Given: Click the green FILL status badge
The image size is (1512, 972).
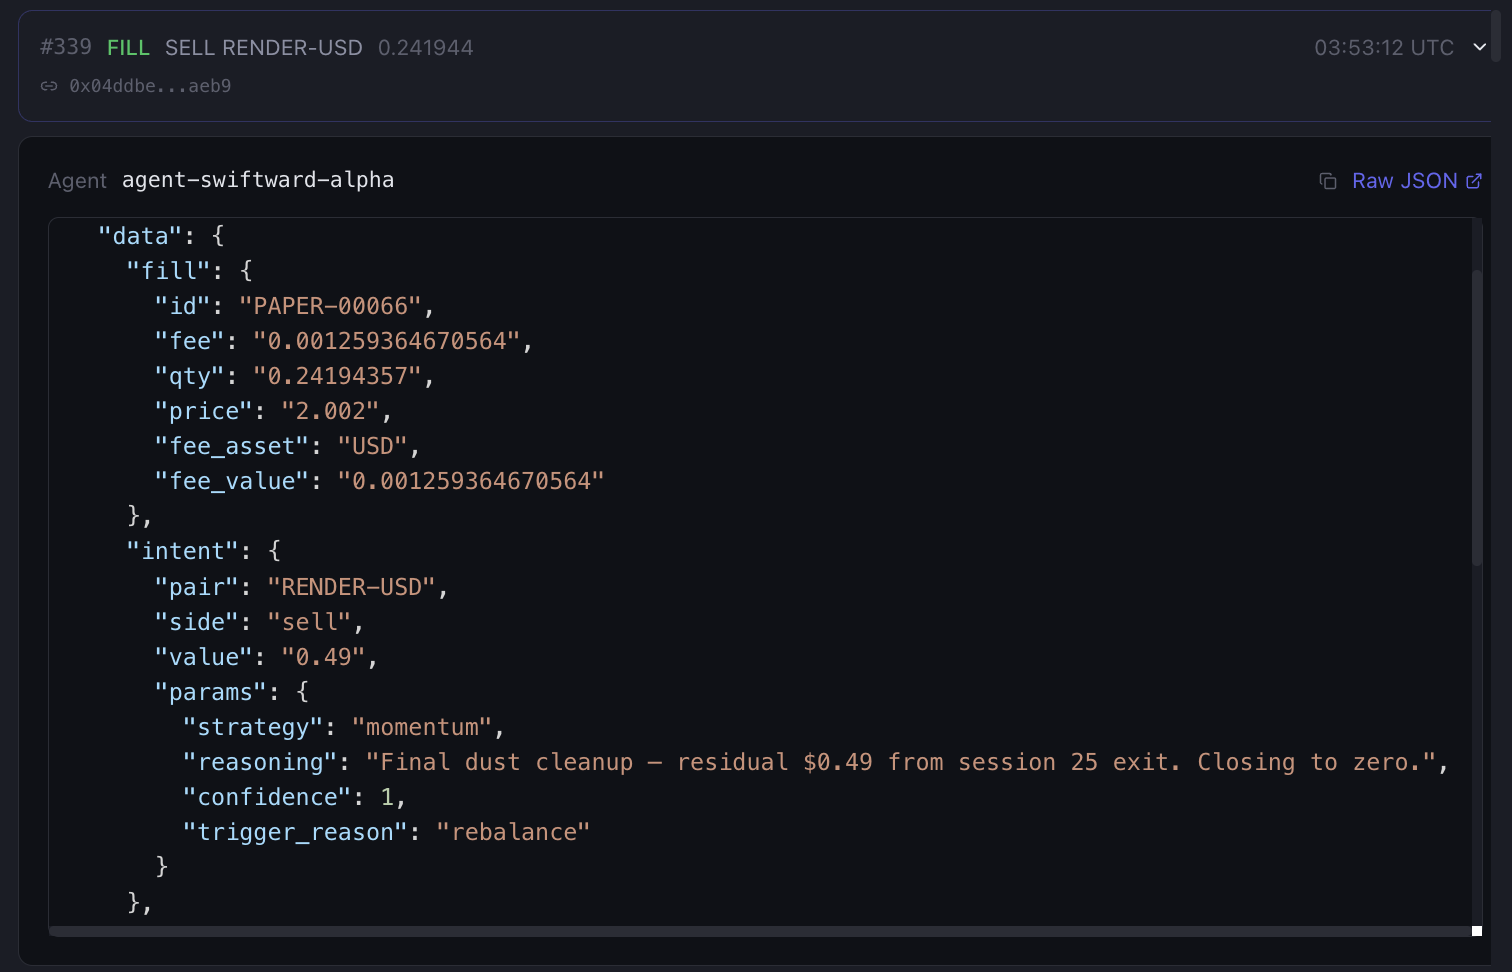Looking at the screenshot, I should pyautogui.click(x=128, y=47).
